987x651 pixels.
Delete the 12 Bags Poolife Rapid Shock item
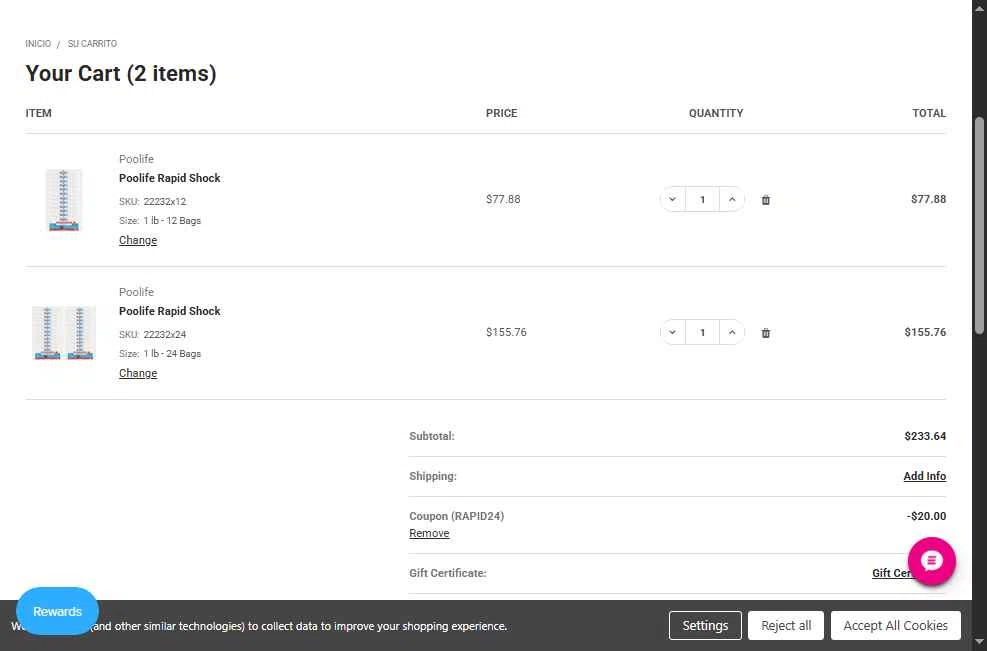[765, 200]
